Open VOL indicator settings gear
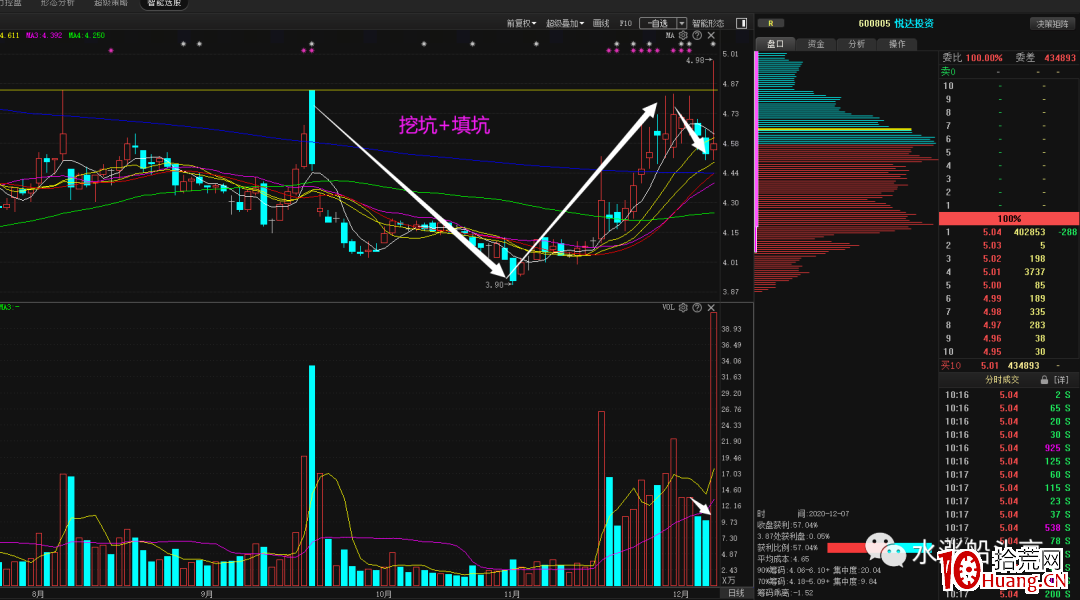The width and height of the screenshot is (1080, 600). click(683, 307)
